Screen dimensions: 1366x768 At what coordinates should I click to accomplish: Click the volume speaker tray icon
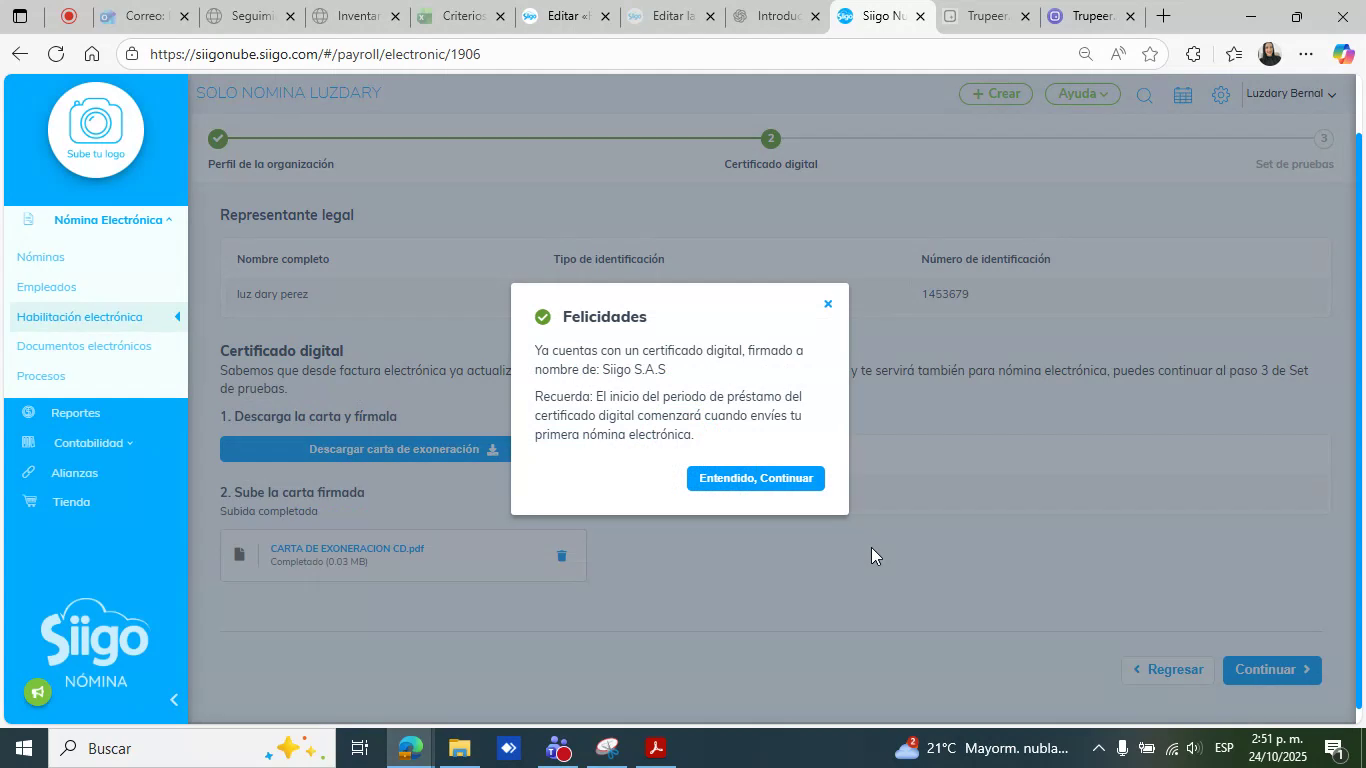(x=1193, y=748)
